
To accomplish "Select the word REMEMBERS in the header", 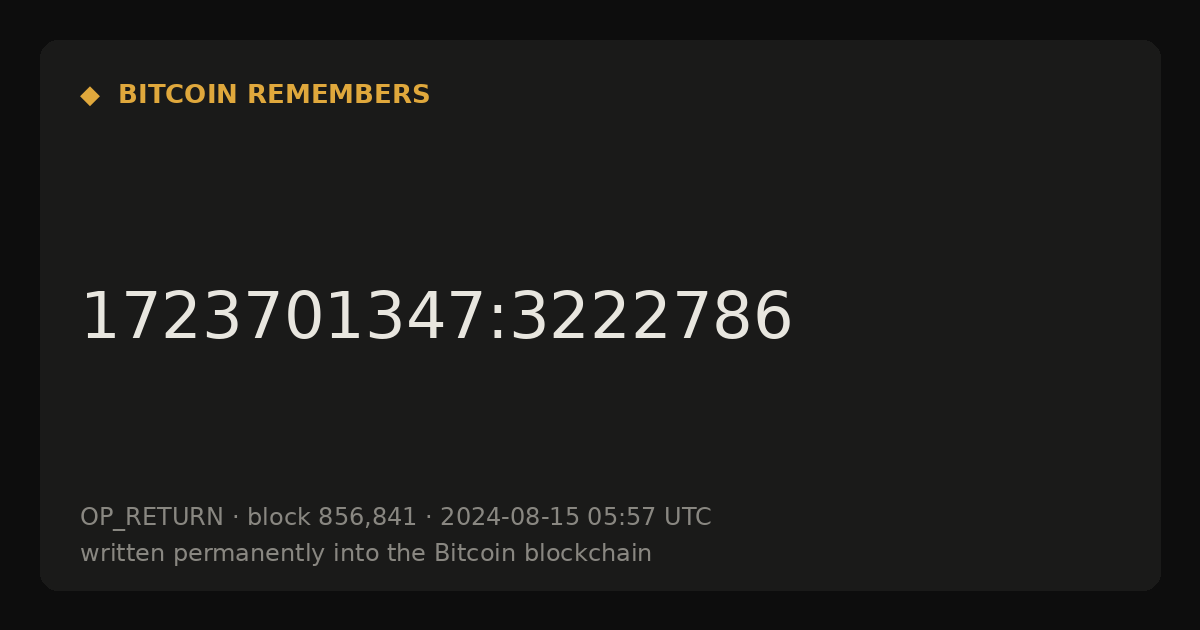I will coord(338,95).
